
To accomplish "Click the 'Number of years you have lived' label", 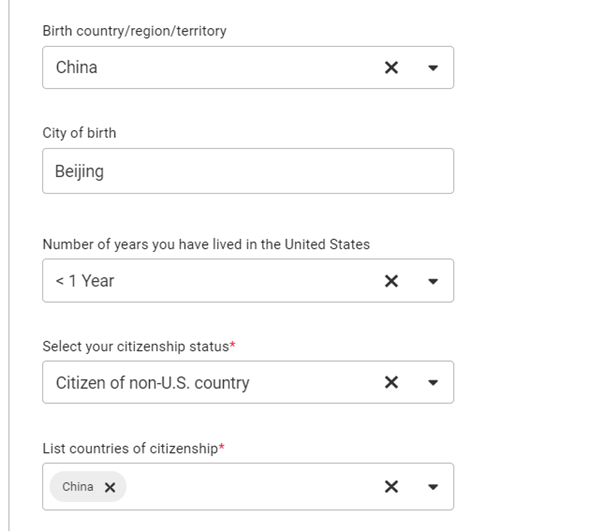I will tap(206, 244).
